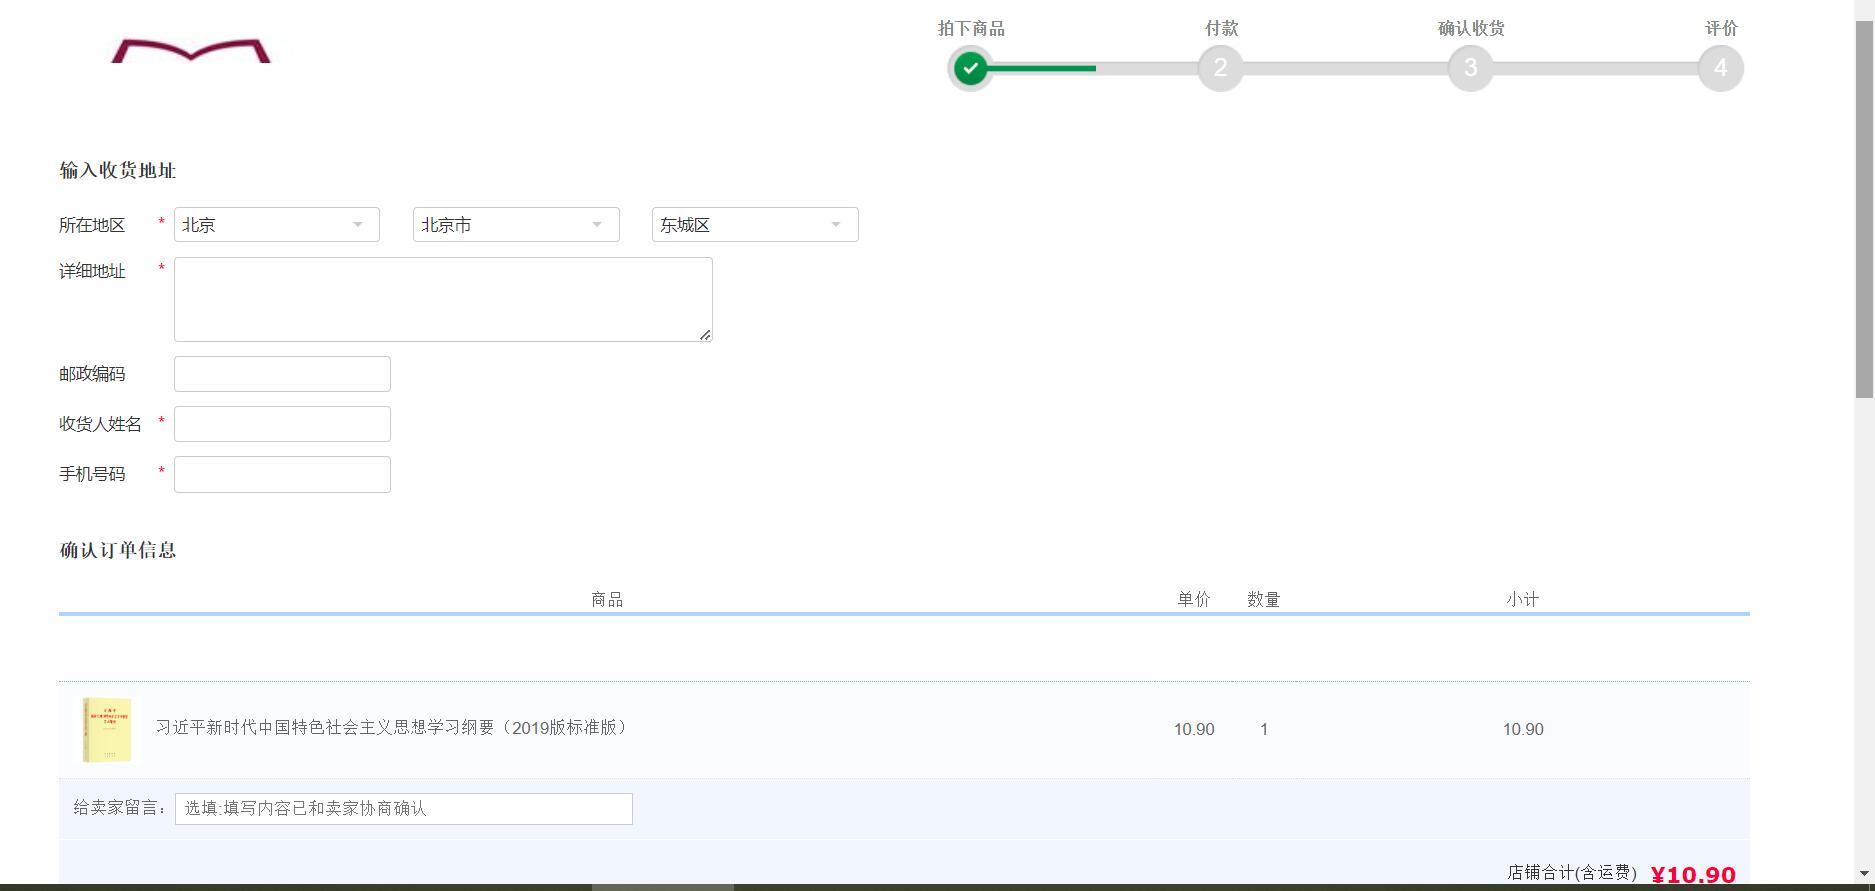This screenshot has width=1875, height=891.
Task: Click the vertical scrollbar thumb
Action: coord(1865,208)
